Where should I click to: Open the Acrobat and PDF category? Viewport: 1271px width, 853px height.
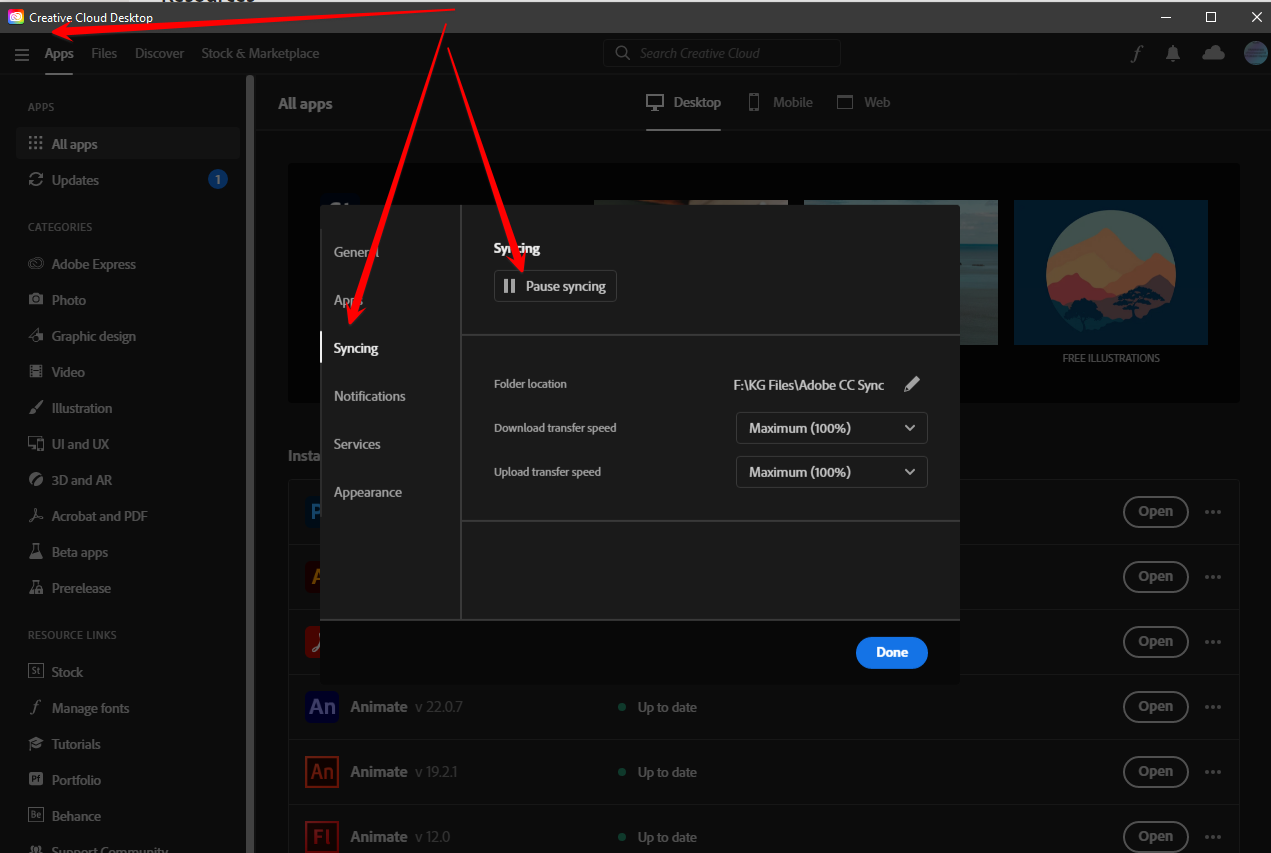[34, 515]
